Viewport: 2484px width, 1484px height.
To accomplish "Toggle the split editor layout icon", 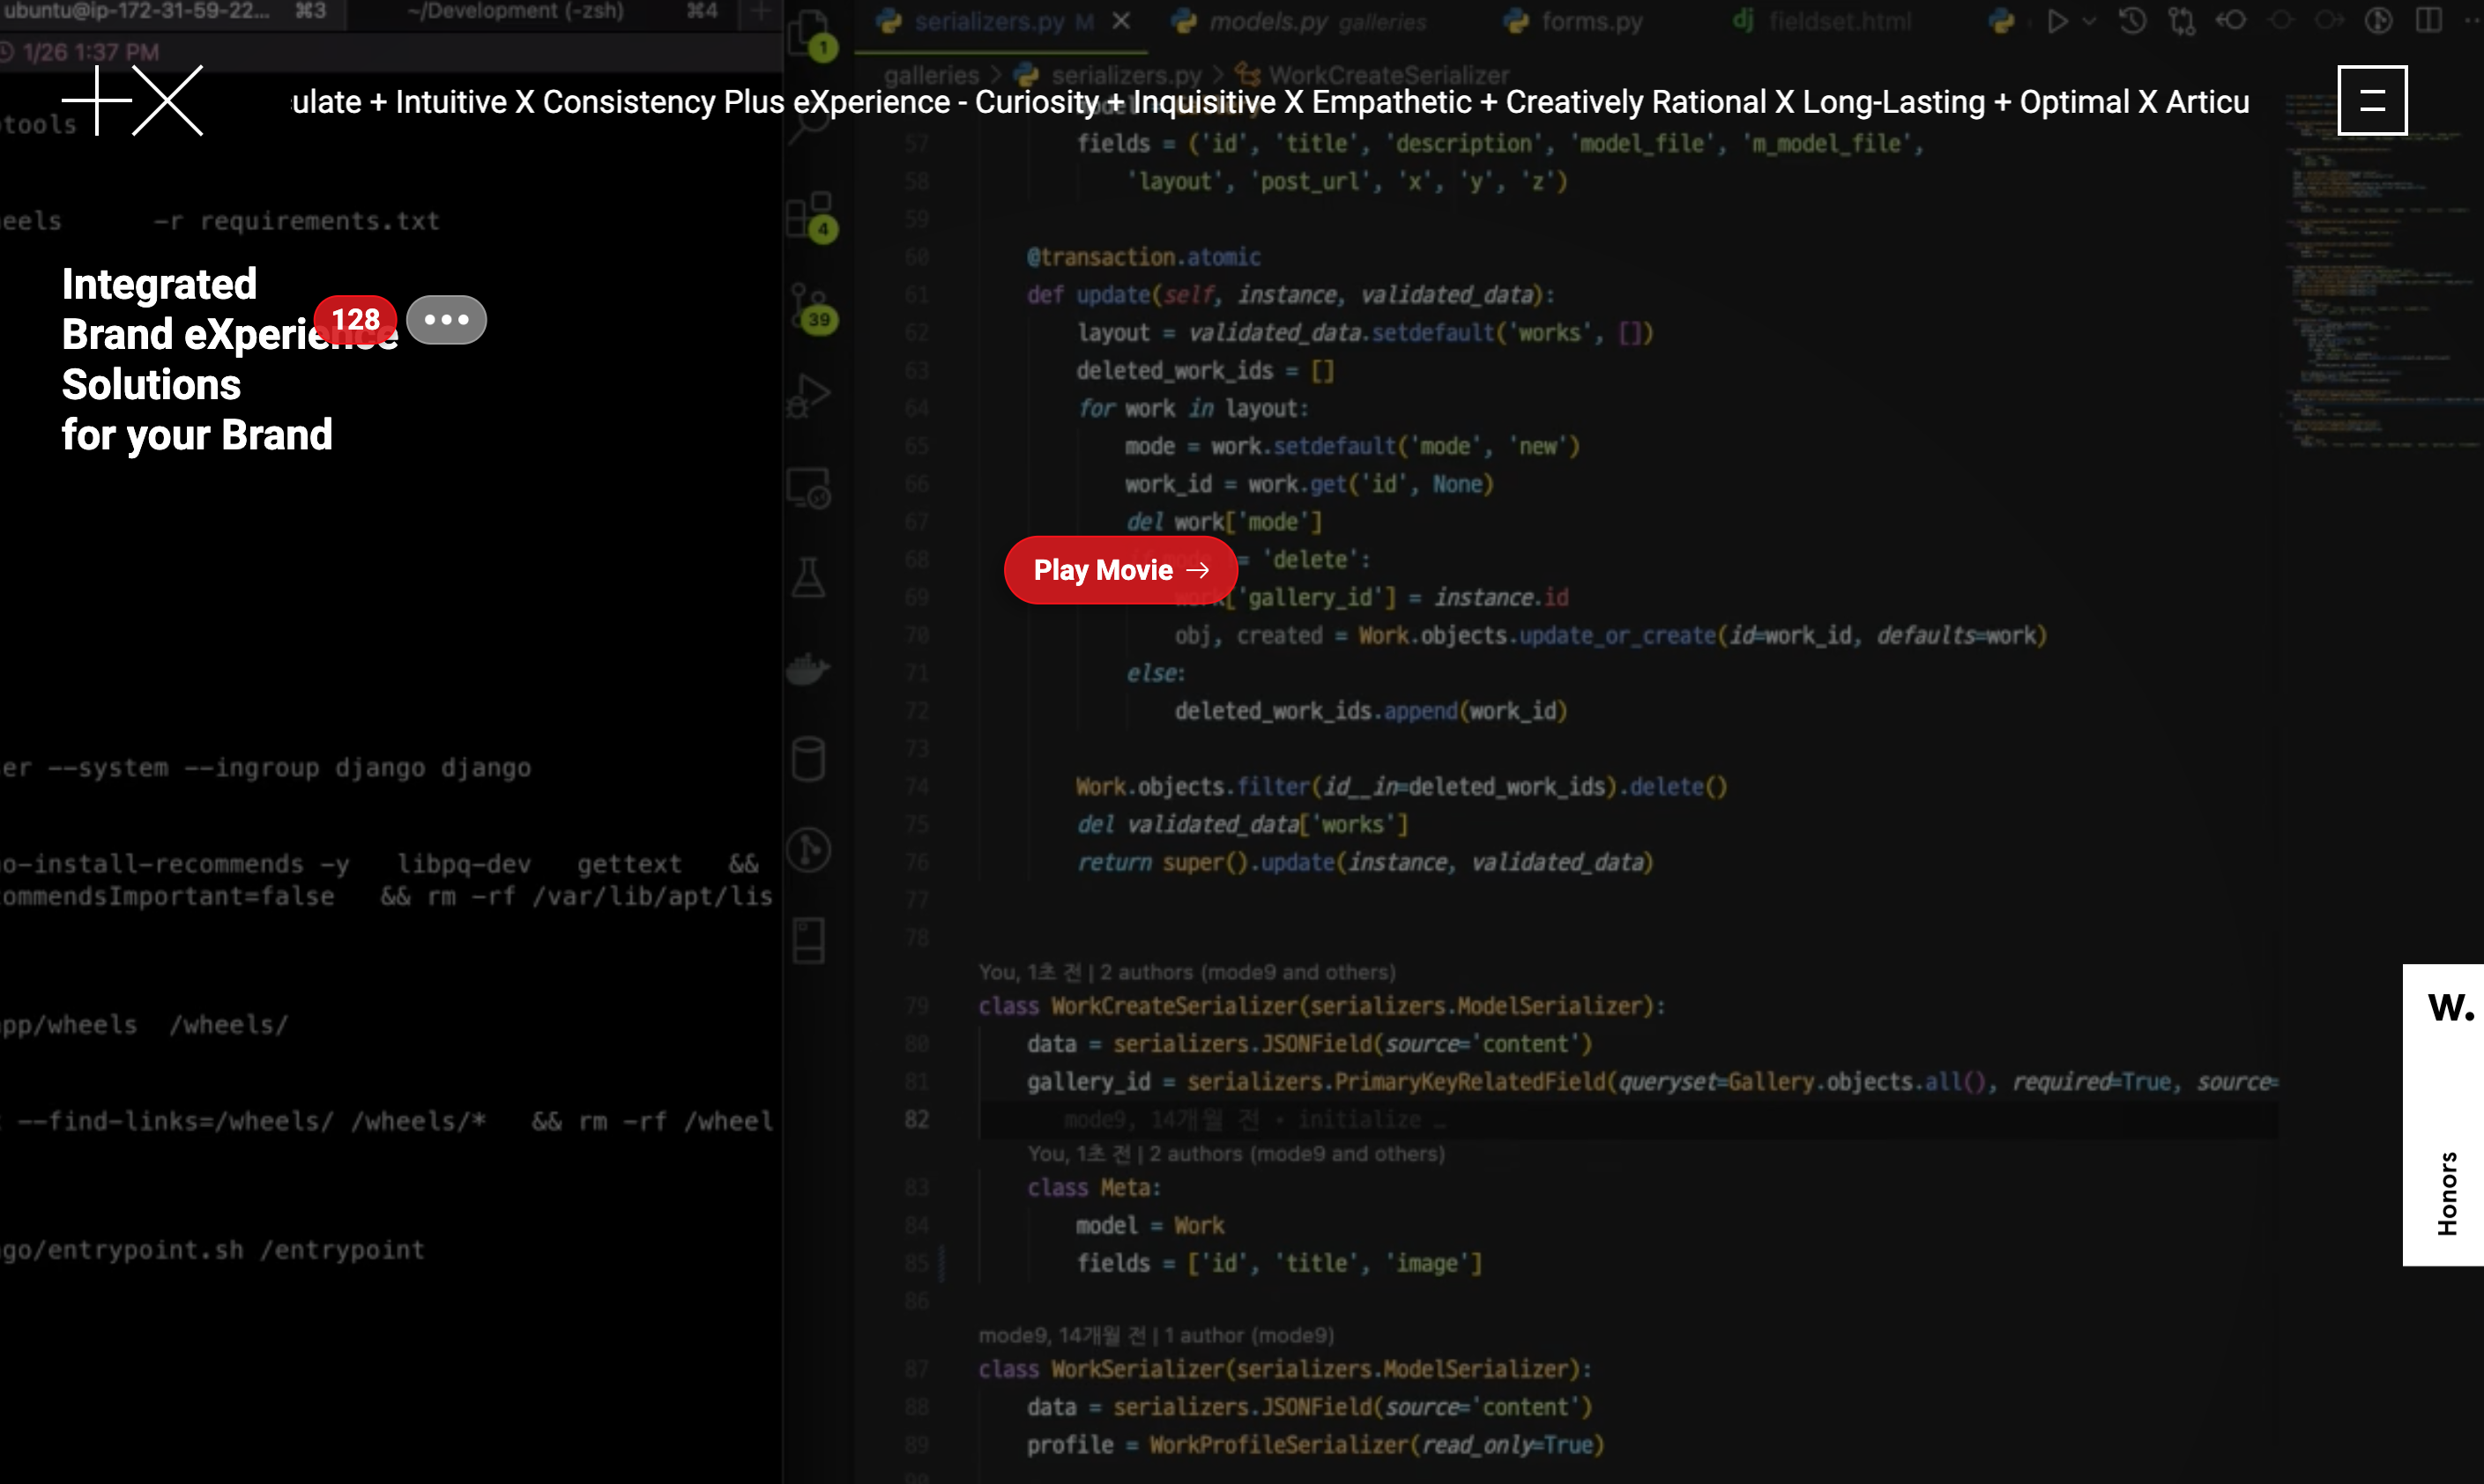I will coord(2428,20).
